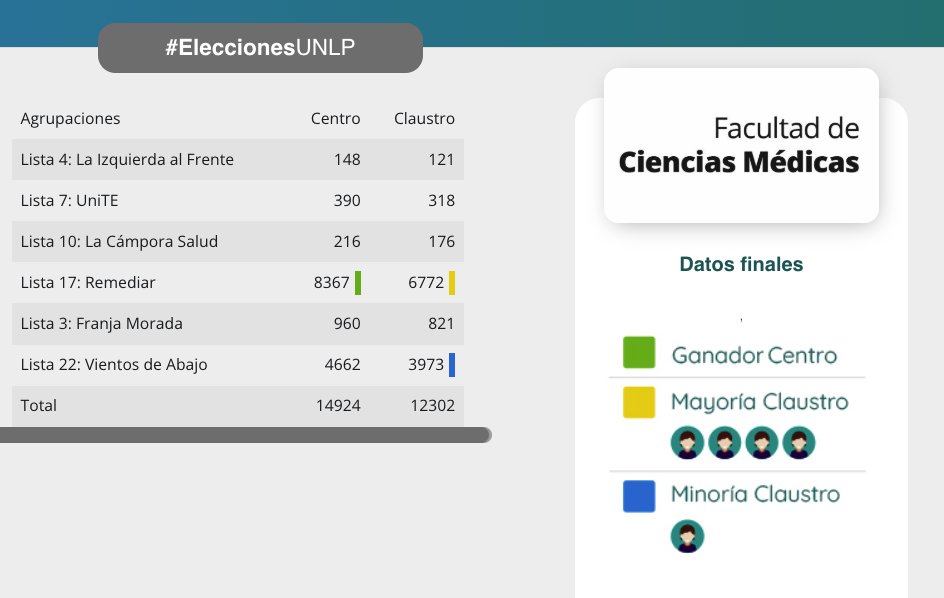The height and width of the screenshot is (598, 944).
Task: Click the first avatar under Mayoría Claustro
Action: [x=687, y=442]
